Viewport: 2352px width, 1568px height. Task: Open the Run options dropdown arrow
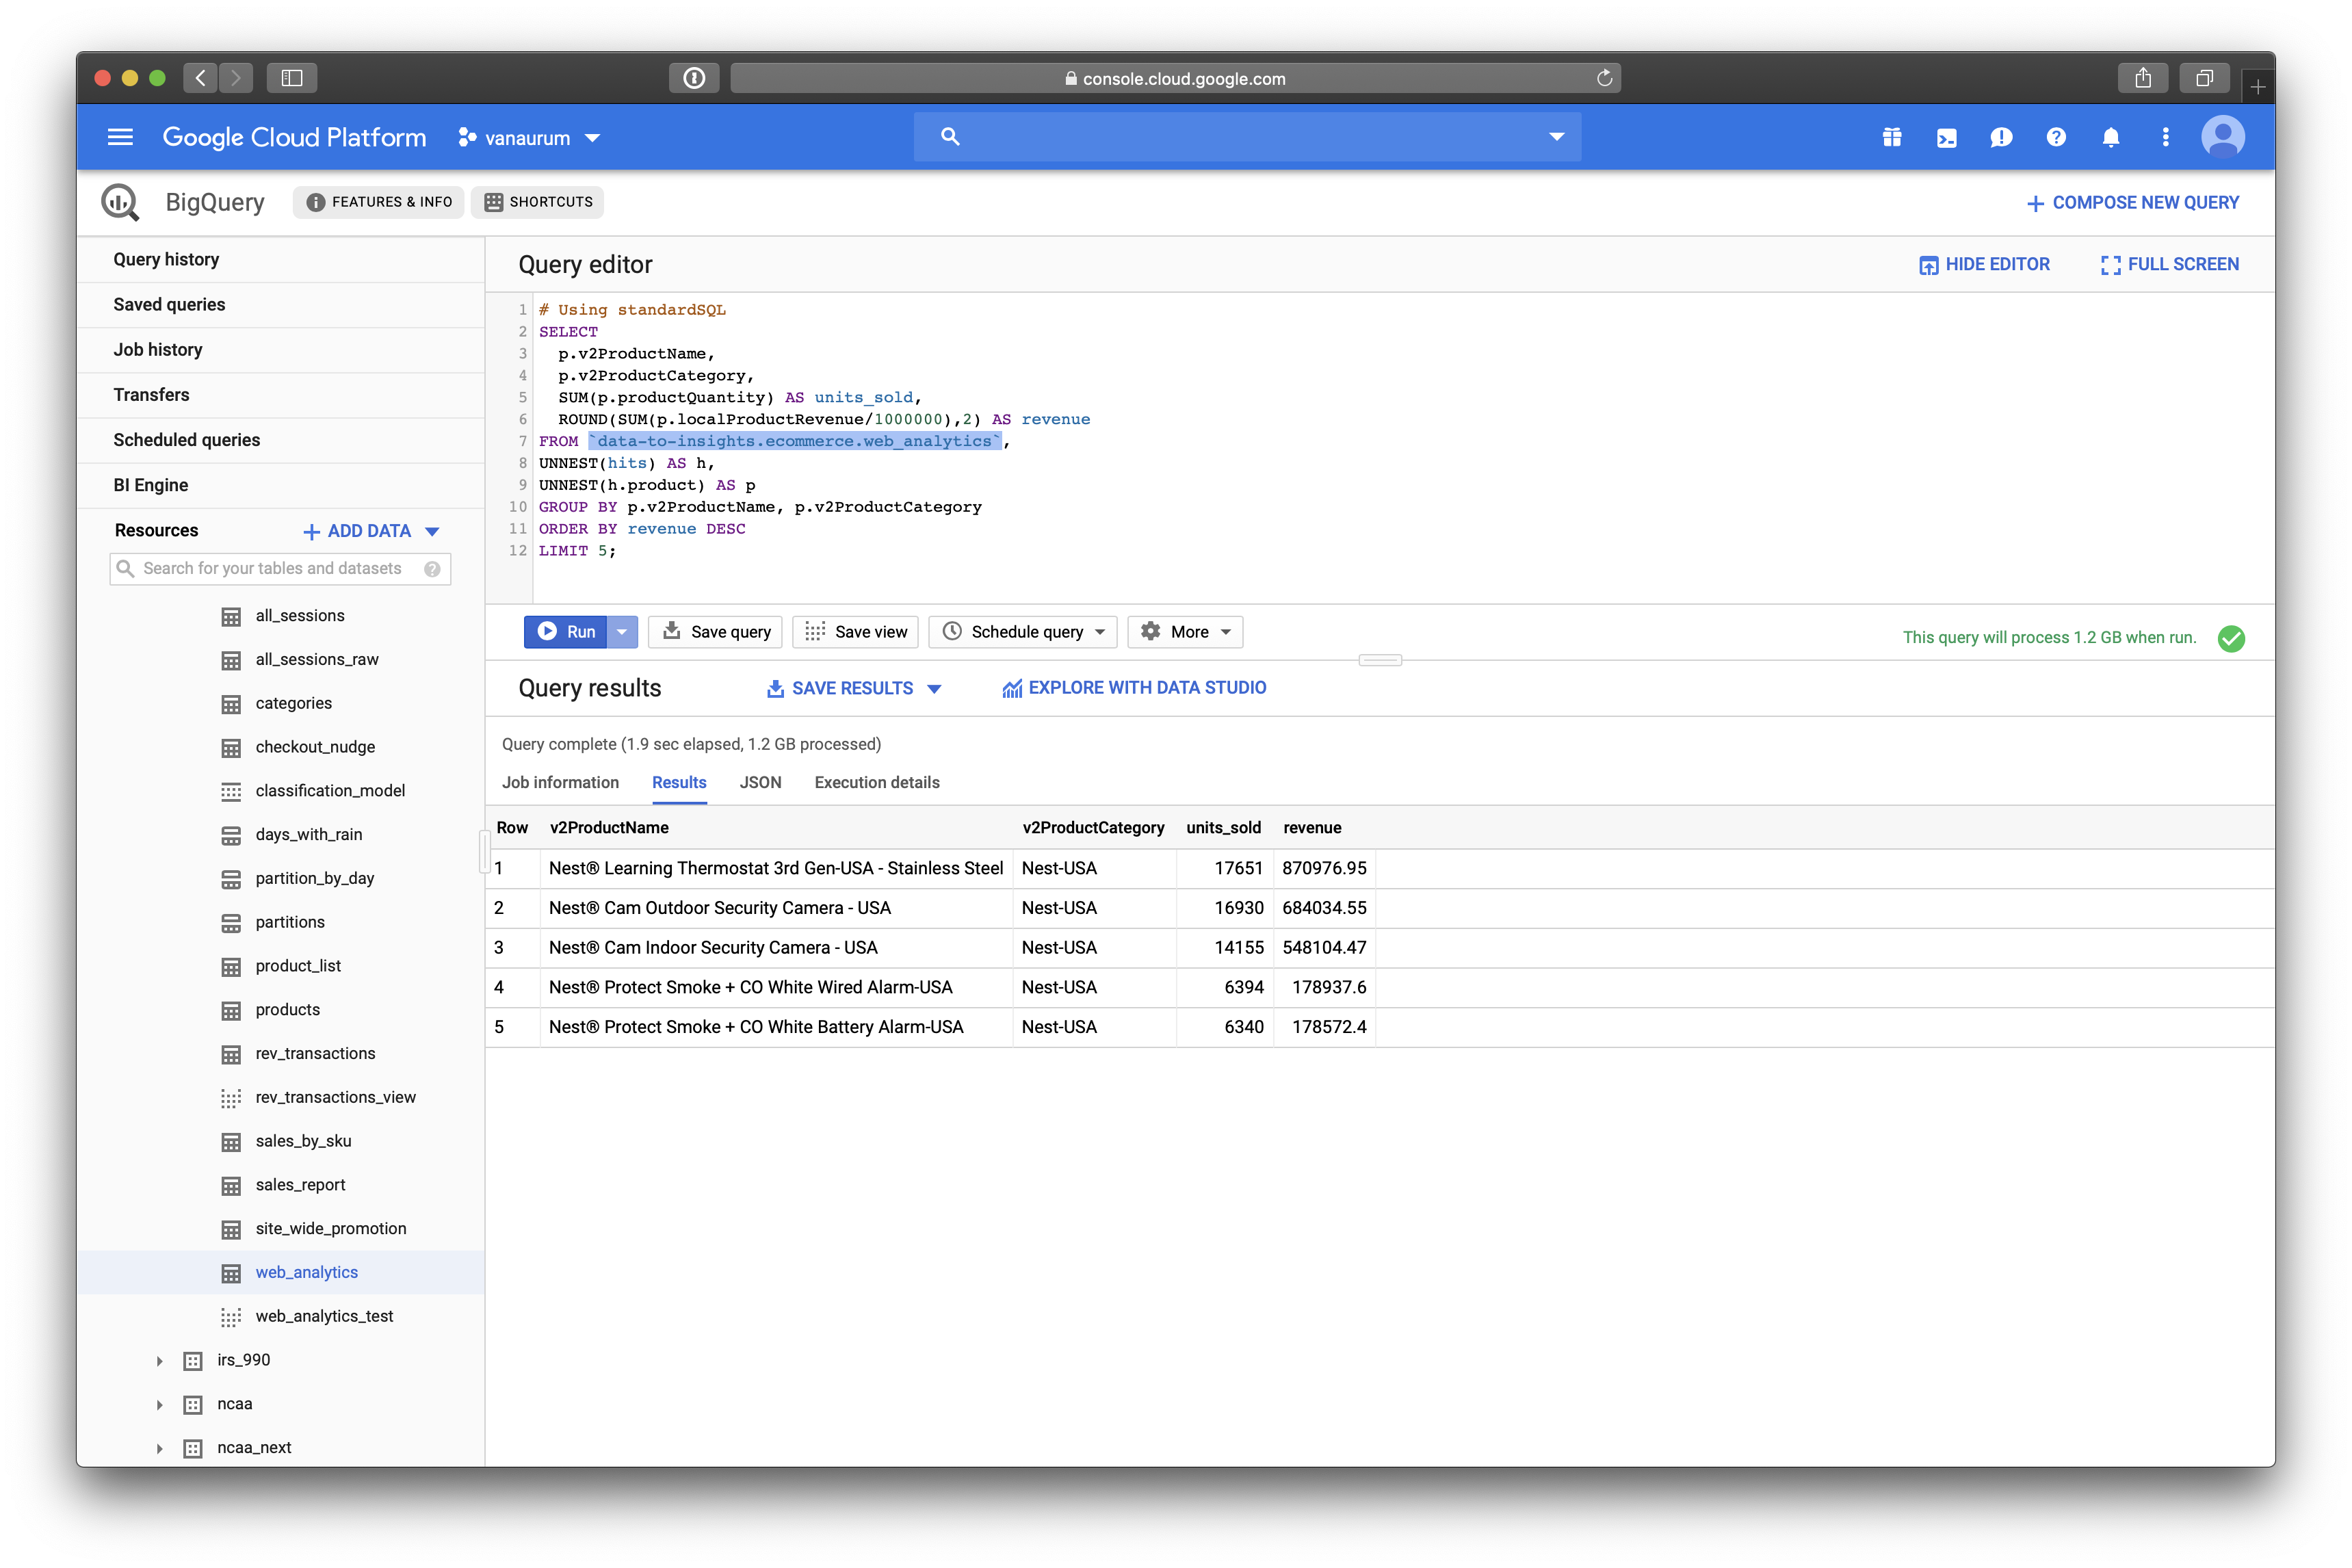click(x=622, y=632)
